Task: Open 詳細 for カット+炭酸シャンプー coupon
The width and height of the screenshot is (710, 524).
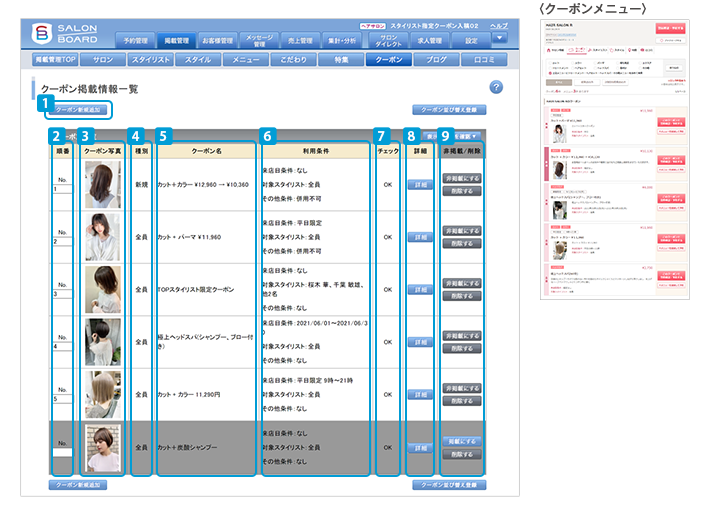Action: click(420, 448)
